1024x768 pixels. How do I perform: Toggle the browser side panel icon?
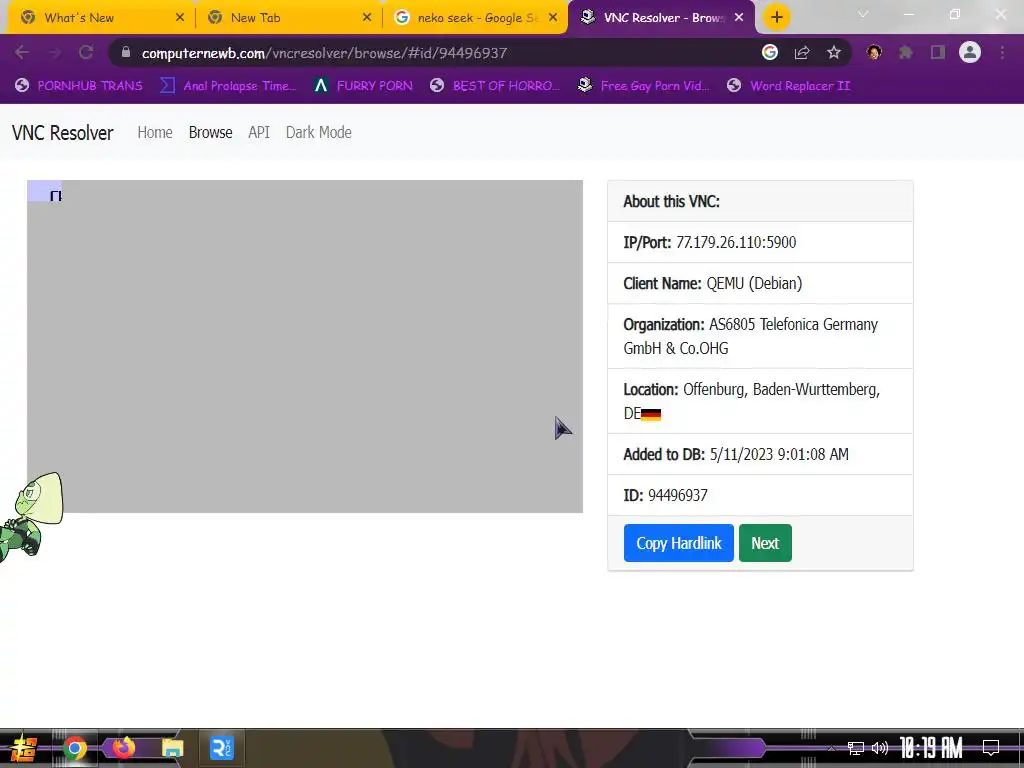(x=938, y=52)
